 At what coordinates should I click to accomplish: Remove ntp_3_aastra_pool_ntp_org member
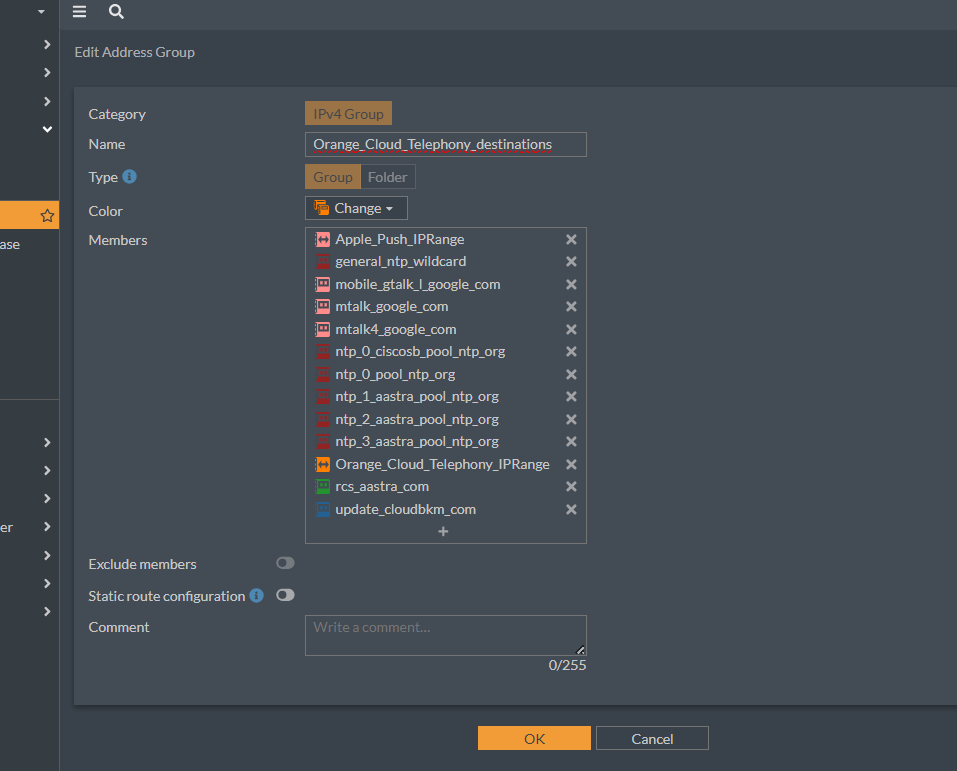pyautogui.click(x=571, y=441)
